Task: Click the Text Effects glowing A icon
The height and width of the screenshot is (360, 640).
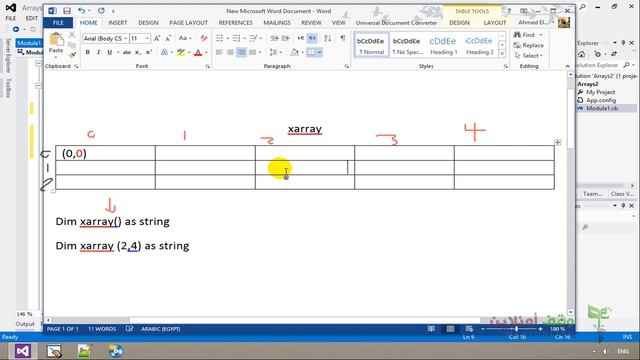Action: (164, 52)
